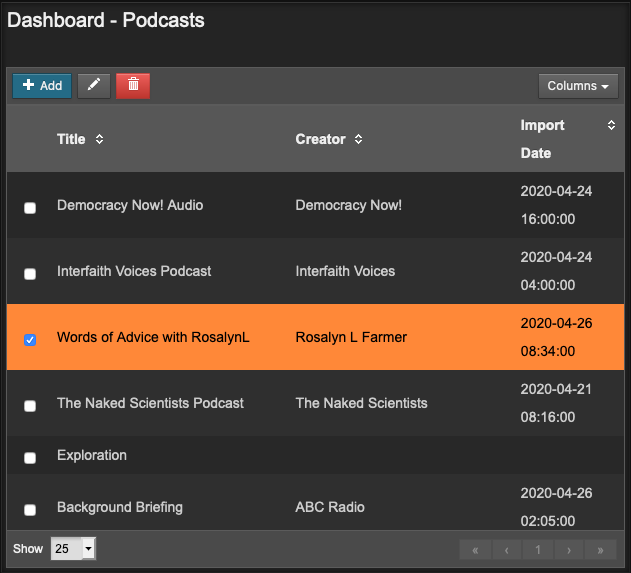Image resolution: width=631 pixels, height=573 pixels.
Task: Enable the Background Briefing checkbox
Action: pos(30,509)
